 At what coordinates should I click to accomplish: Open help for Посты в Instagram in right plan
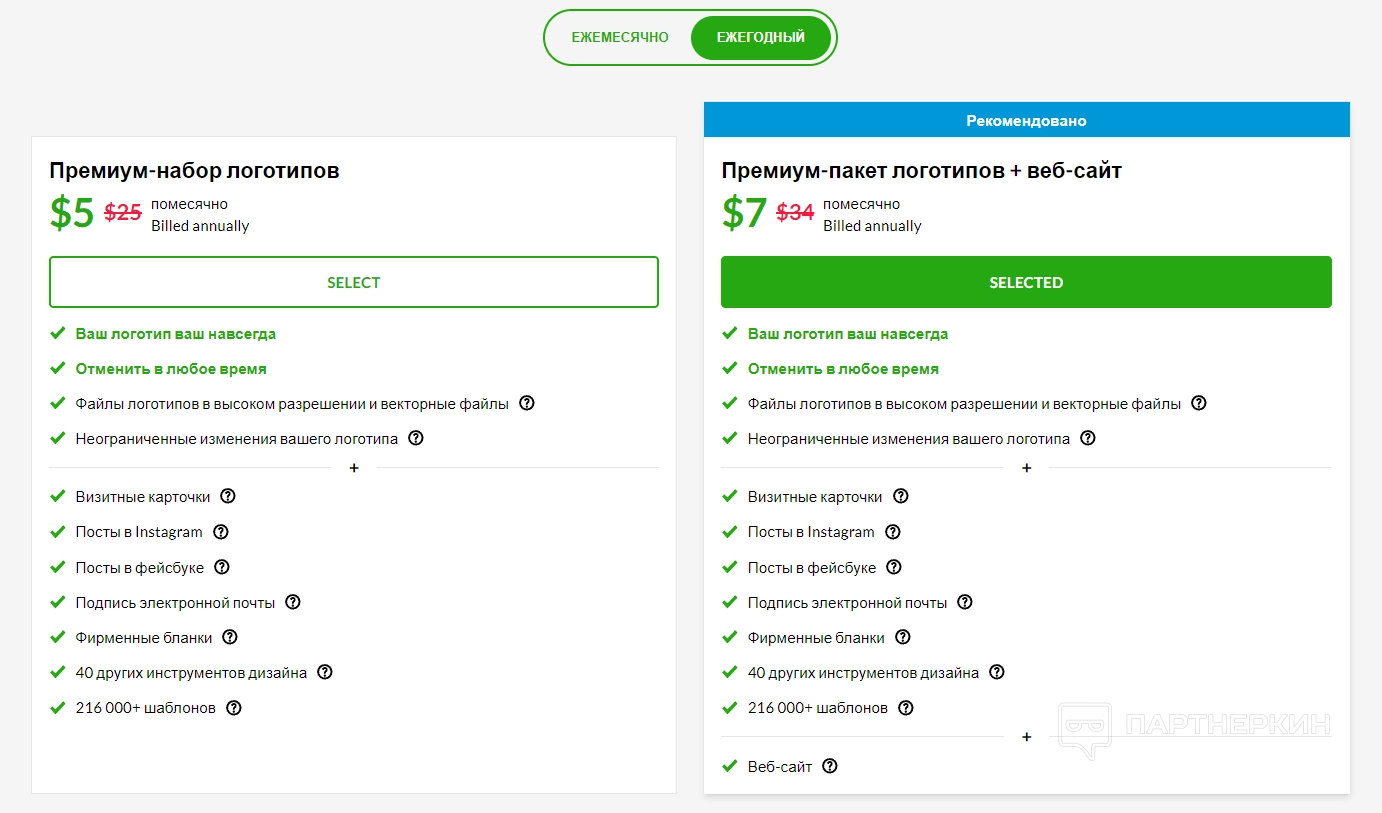pyautogui.click(x=893, y=532)
